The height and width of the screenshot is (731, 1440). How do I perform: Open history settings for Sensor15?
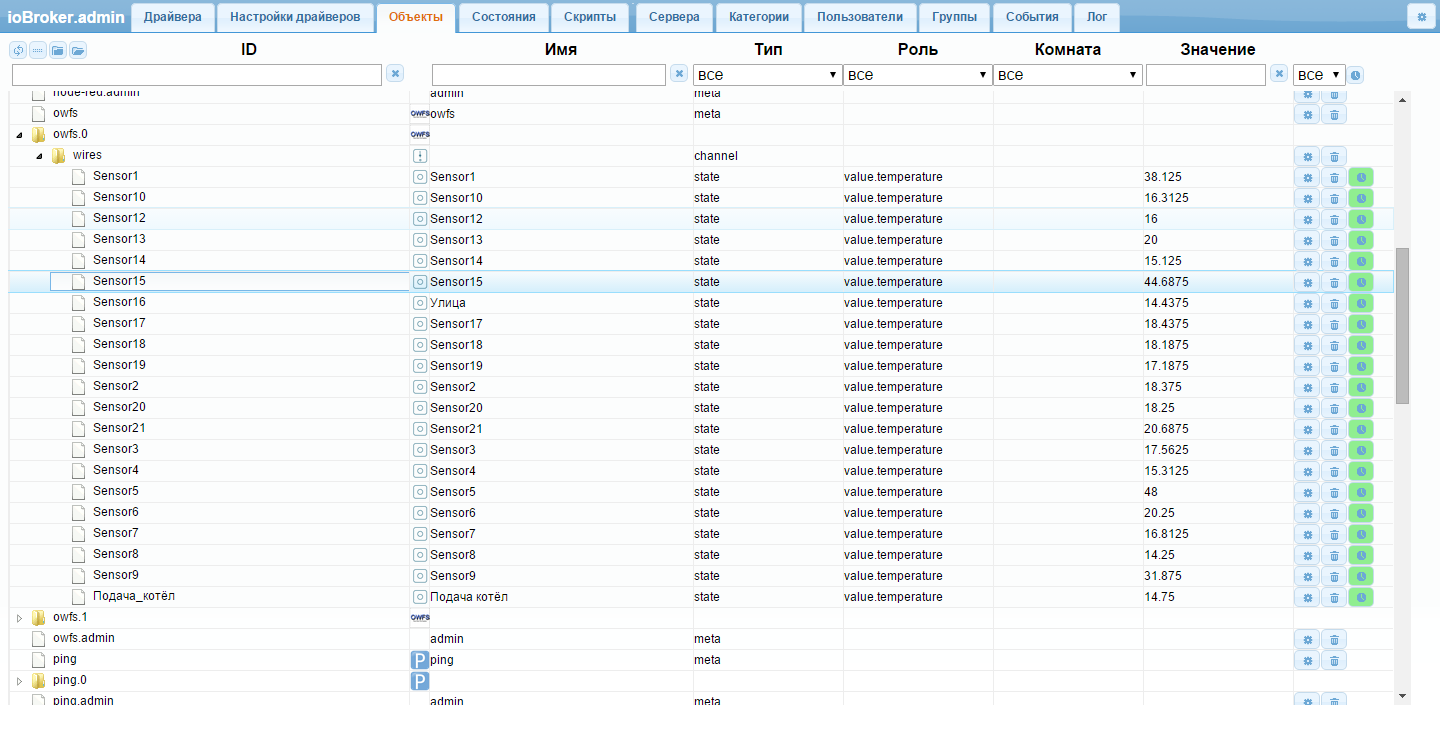[x=1361, y=282]
